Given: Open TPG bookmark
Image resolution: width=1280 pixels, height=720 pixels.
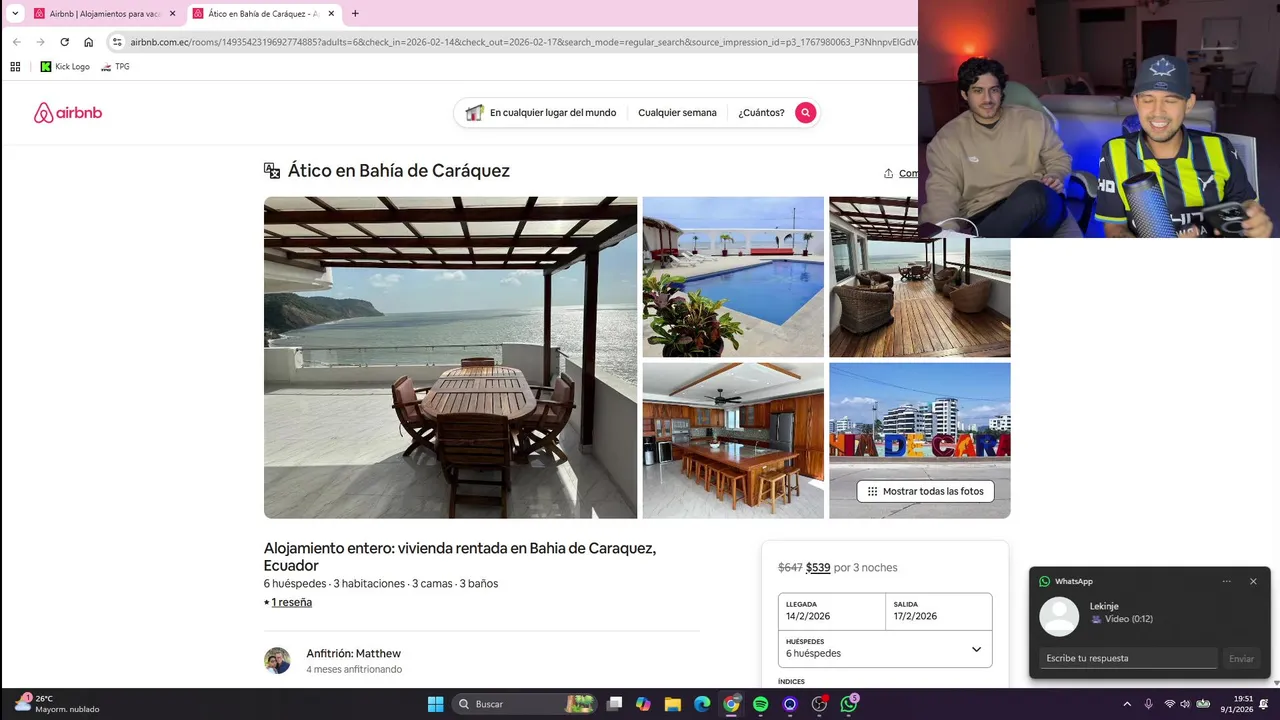Looking at the screenshot, I should 115,67.
